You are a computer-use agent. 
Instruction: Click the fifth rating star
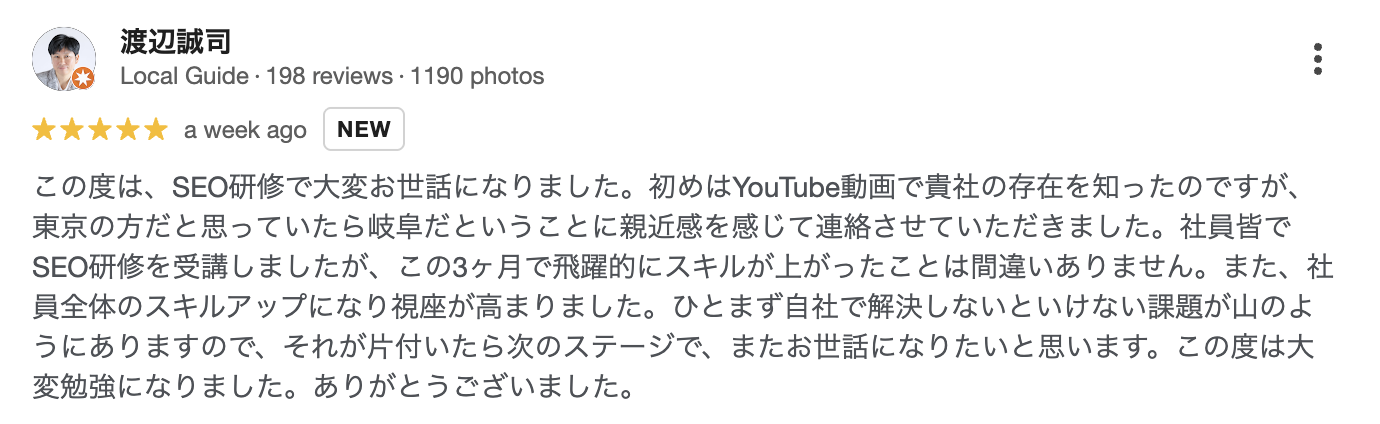tap(155, 130)
